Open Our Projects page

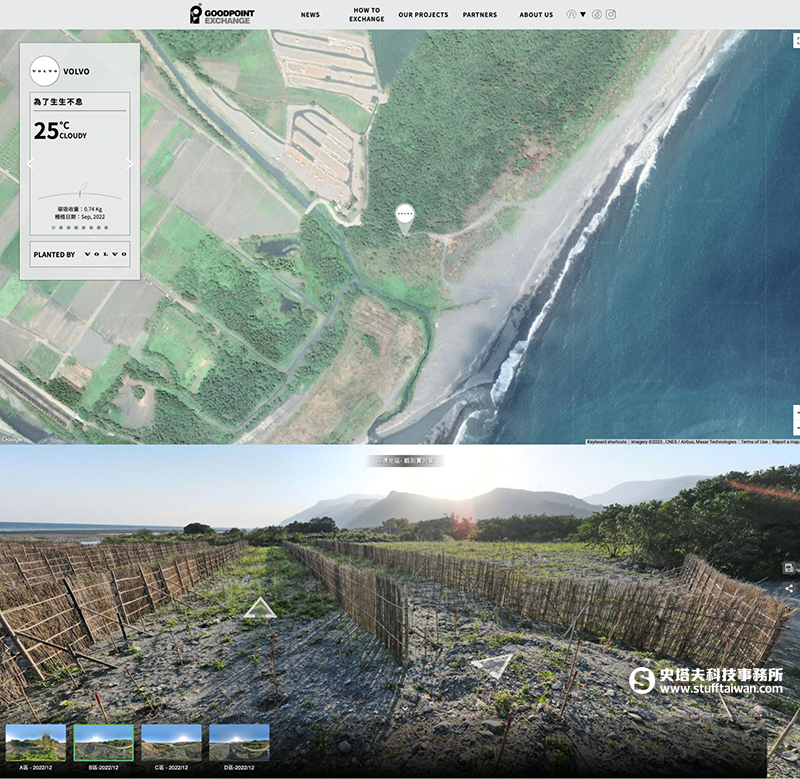tap(423, 15)
